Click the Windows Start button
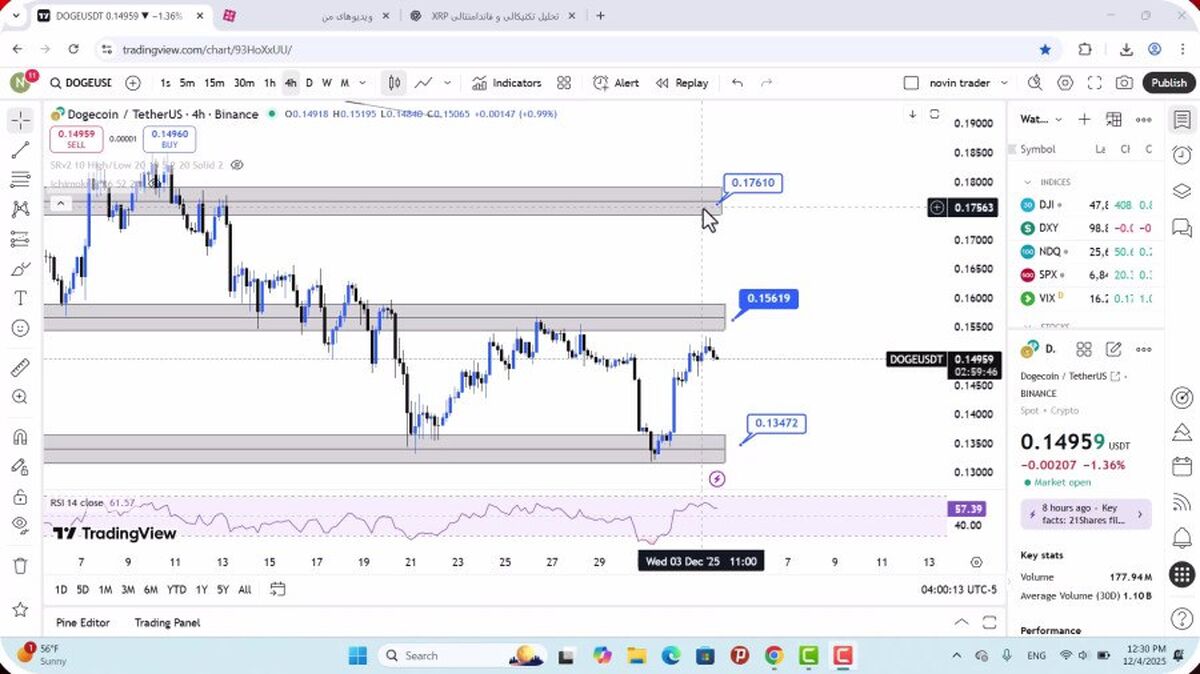1200x674 pixels. tap(357, 656)
